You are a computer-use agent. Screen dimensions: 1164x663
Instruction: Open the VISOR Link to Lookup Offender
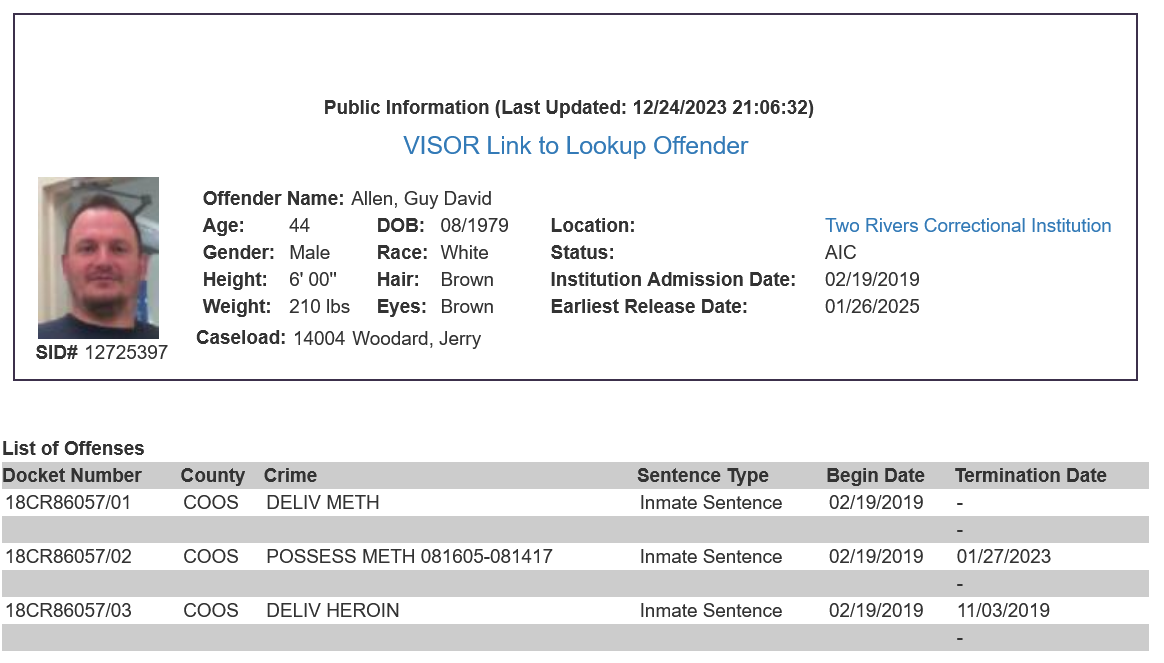(575, 146)
